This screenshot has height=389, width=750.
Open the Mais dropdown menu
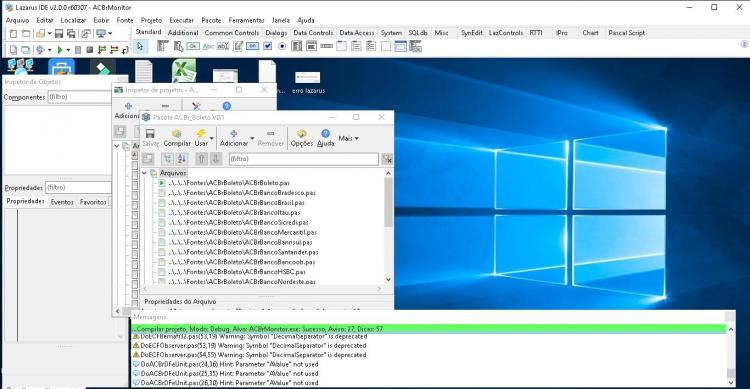click(x=349, y=138)
